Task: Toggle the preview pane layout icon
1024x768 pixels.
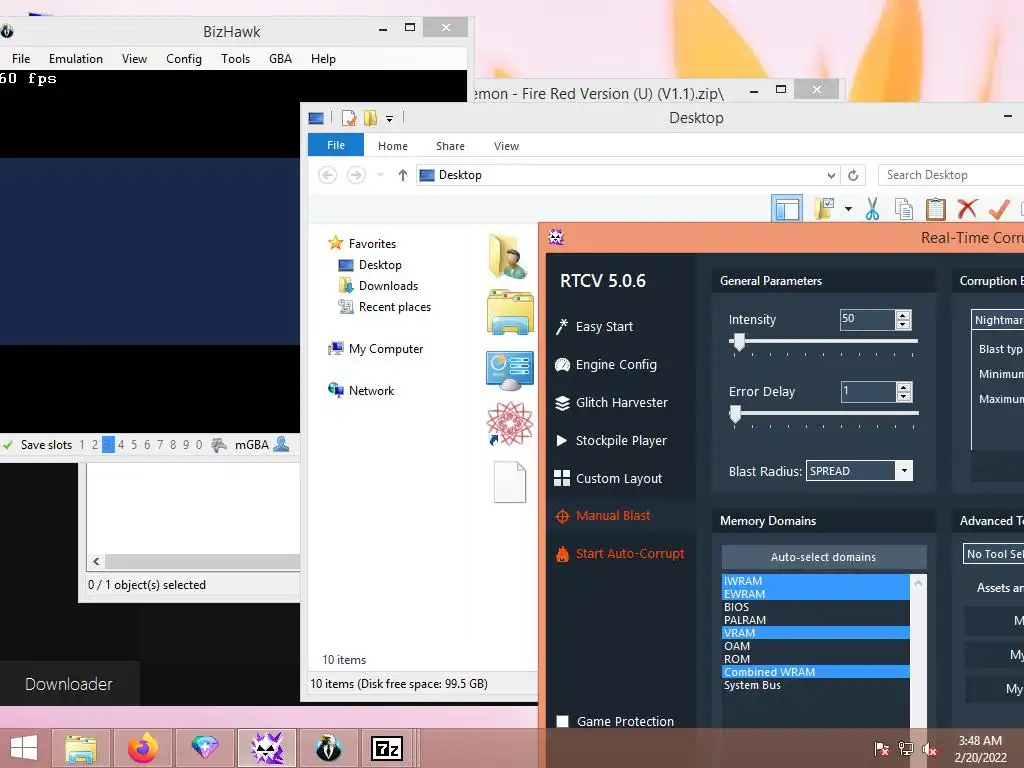Action: pos(787,209)
